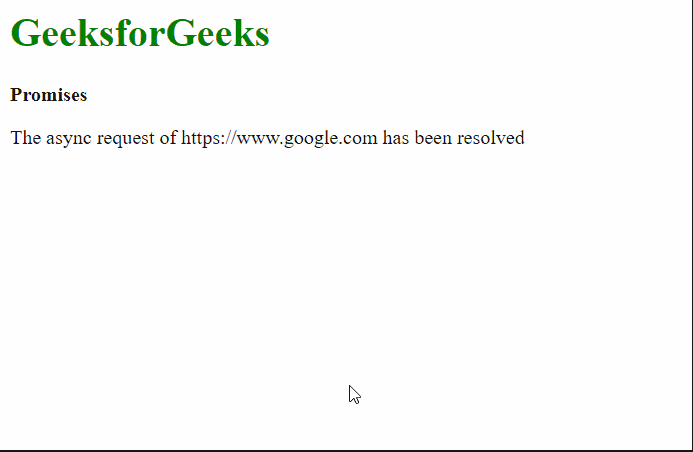693x452 pixels.
Task: Click the letter P of the Promises heading
Action: point(16,95)
